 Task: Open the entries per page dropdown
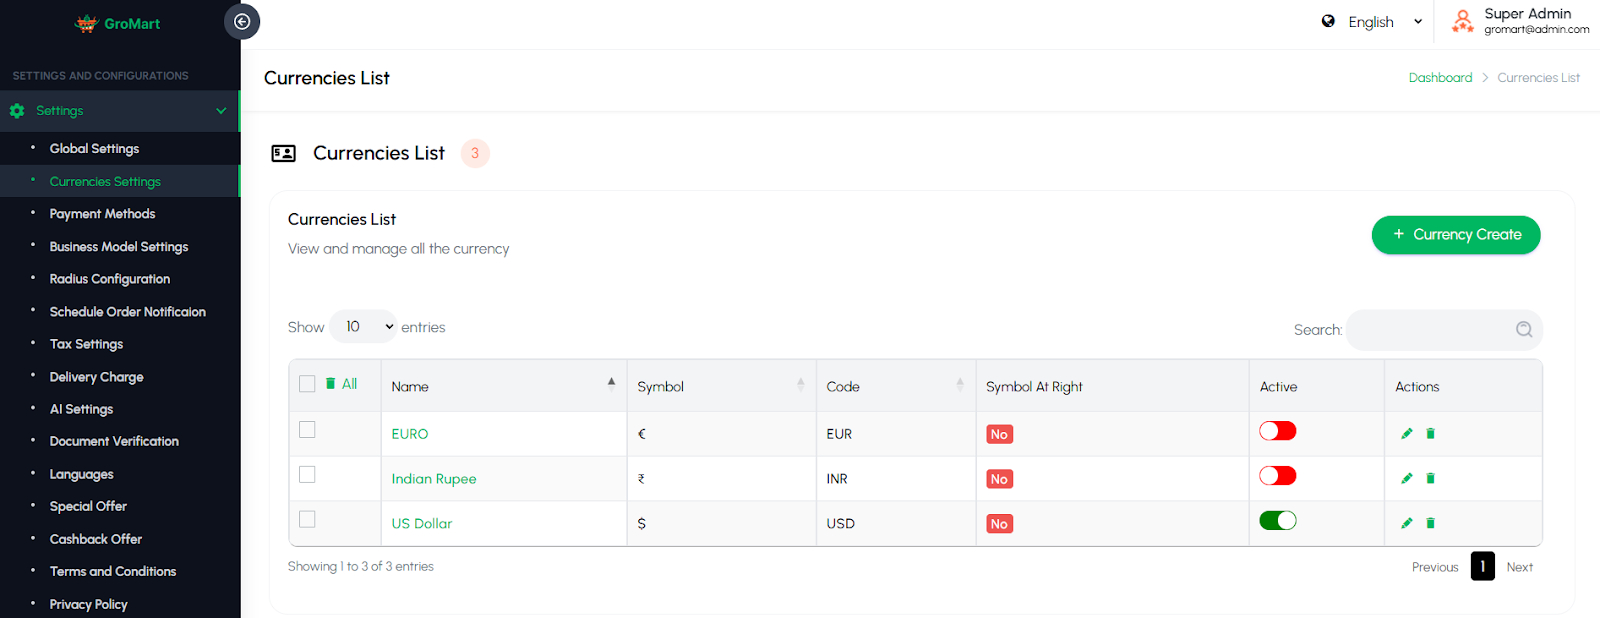coord(364,327)
